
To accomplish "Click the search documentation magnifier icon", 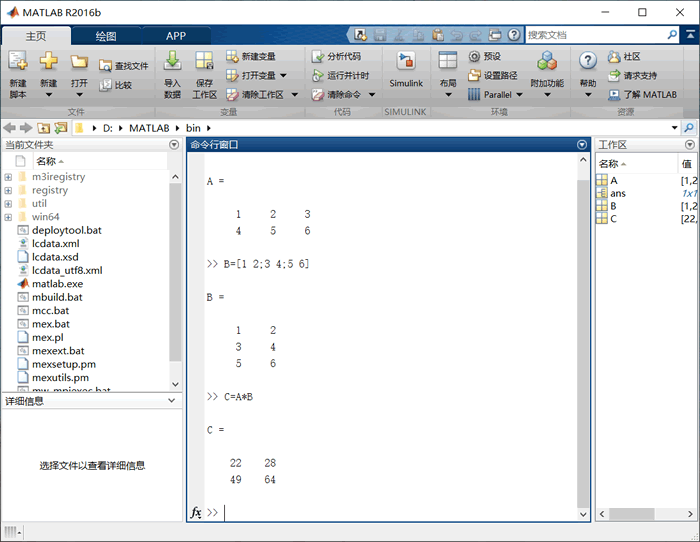I will (672, 35).
